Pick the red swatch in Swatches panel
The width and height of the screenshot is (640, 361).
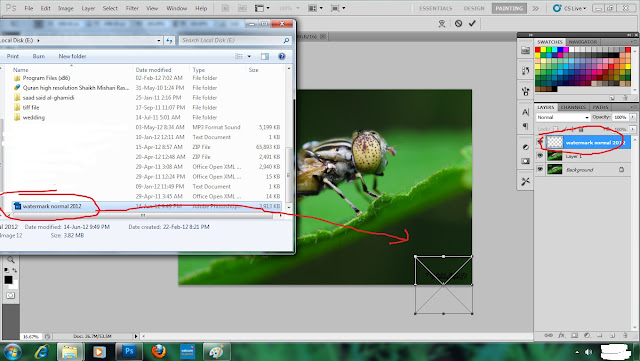pyautogui.click(x=538, y=50)
